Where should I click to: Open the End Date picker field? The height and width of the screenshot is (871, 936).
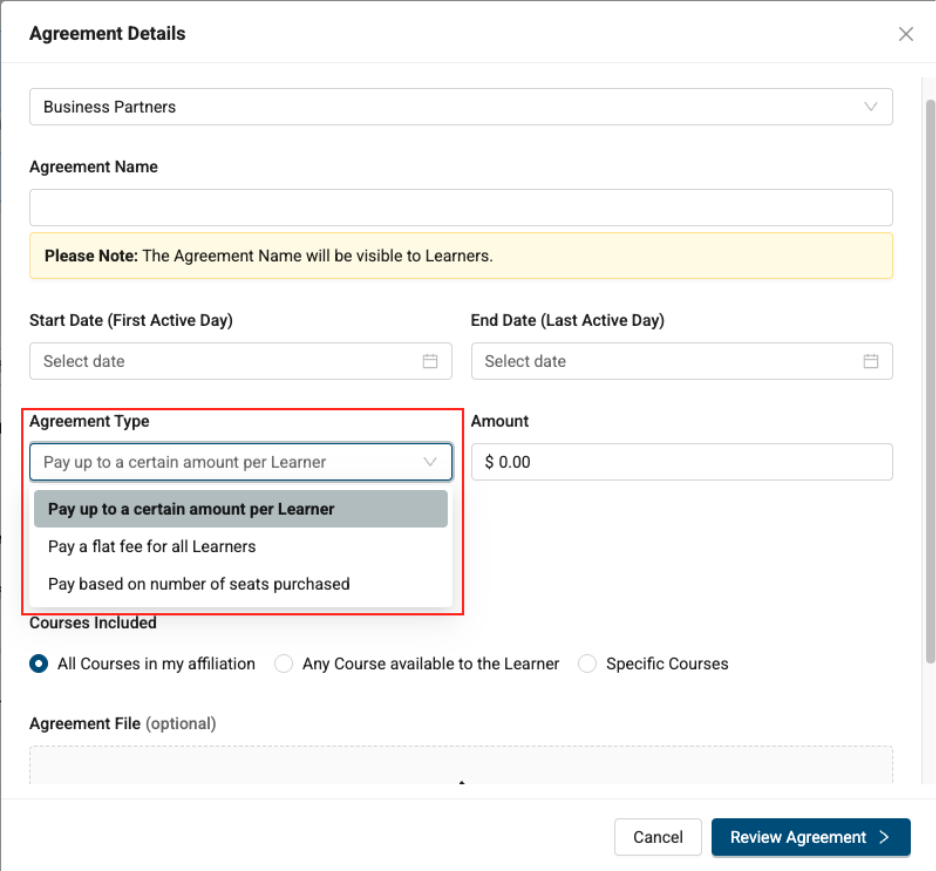pyautogui.click(x=682, y=361)
